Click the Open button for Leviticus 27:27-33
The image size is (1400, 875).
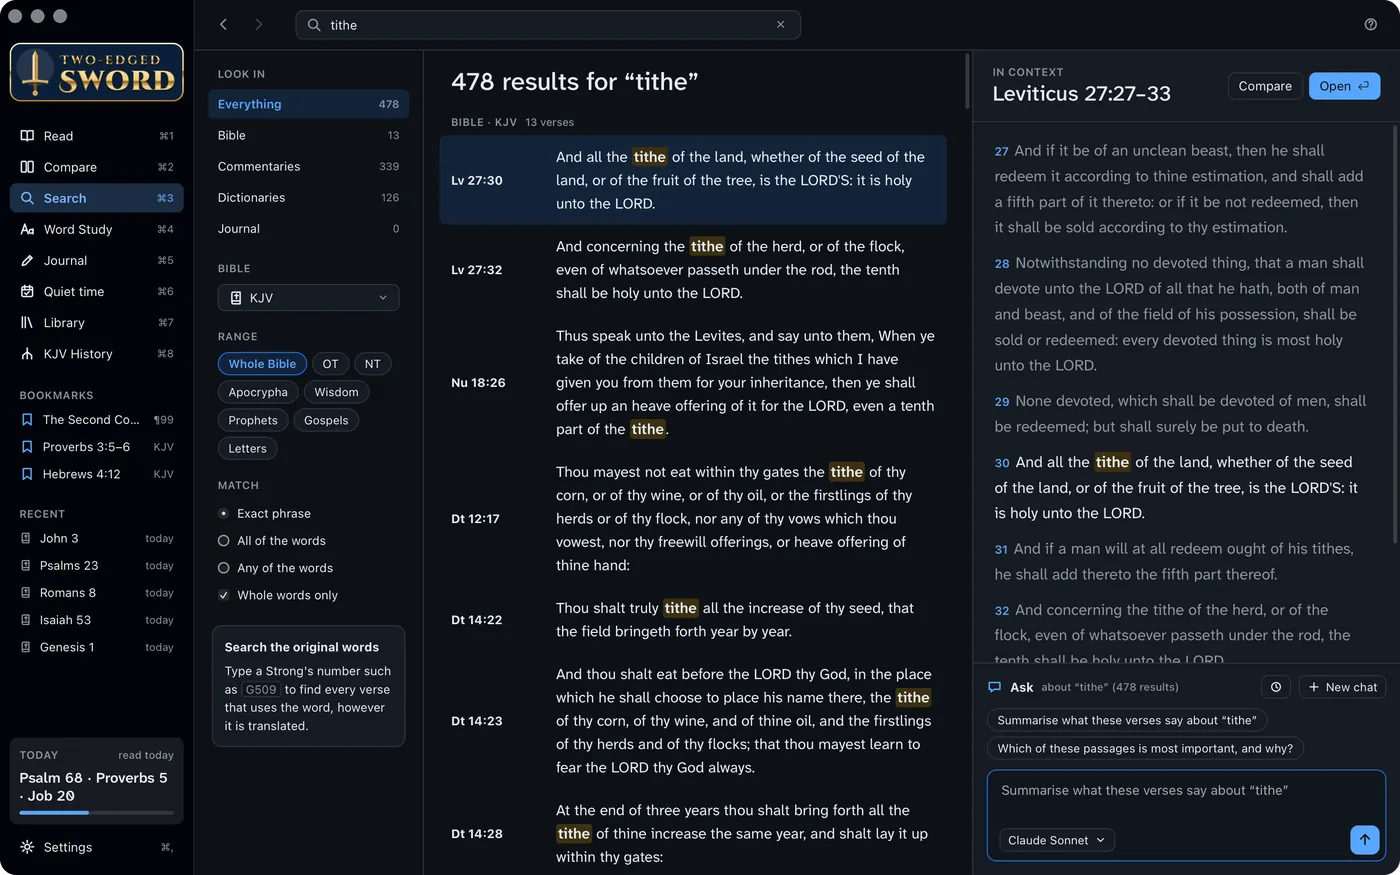coord(1344,86)
